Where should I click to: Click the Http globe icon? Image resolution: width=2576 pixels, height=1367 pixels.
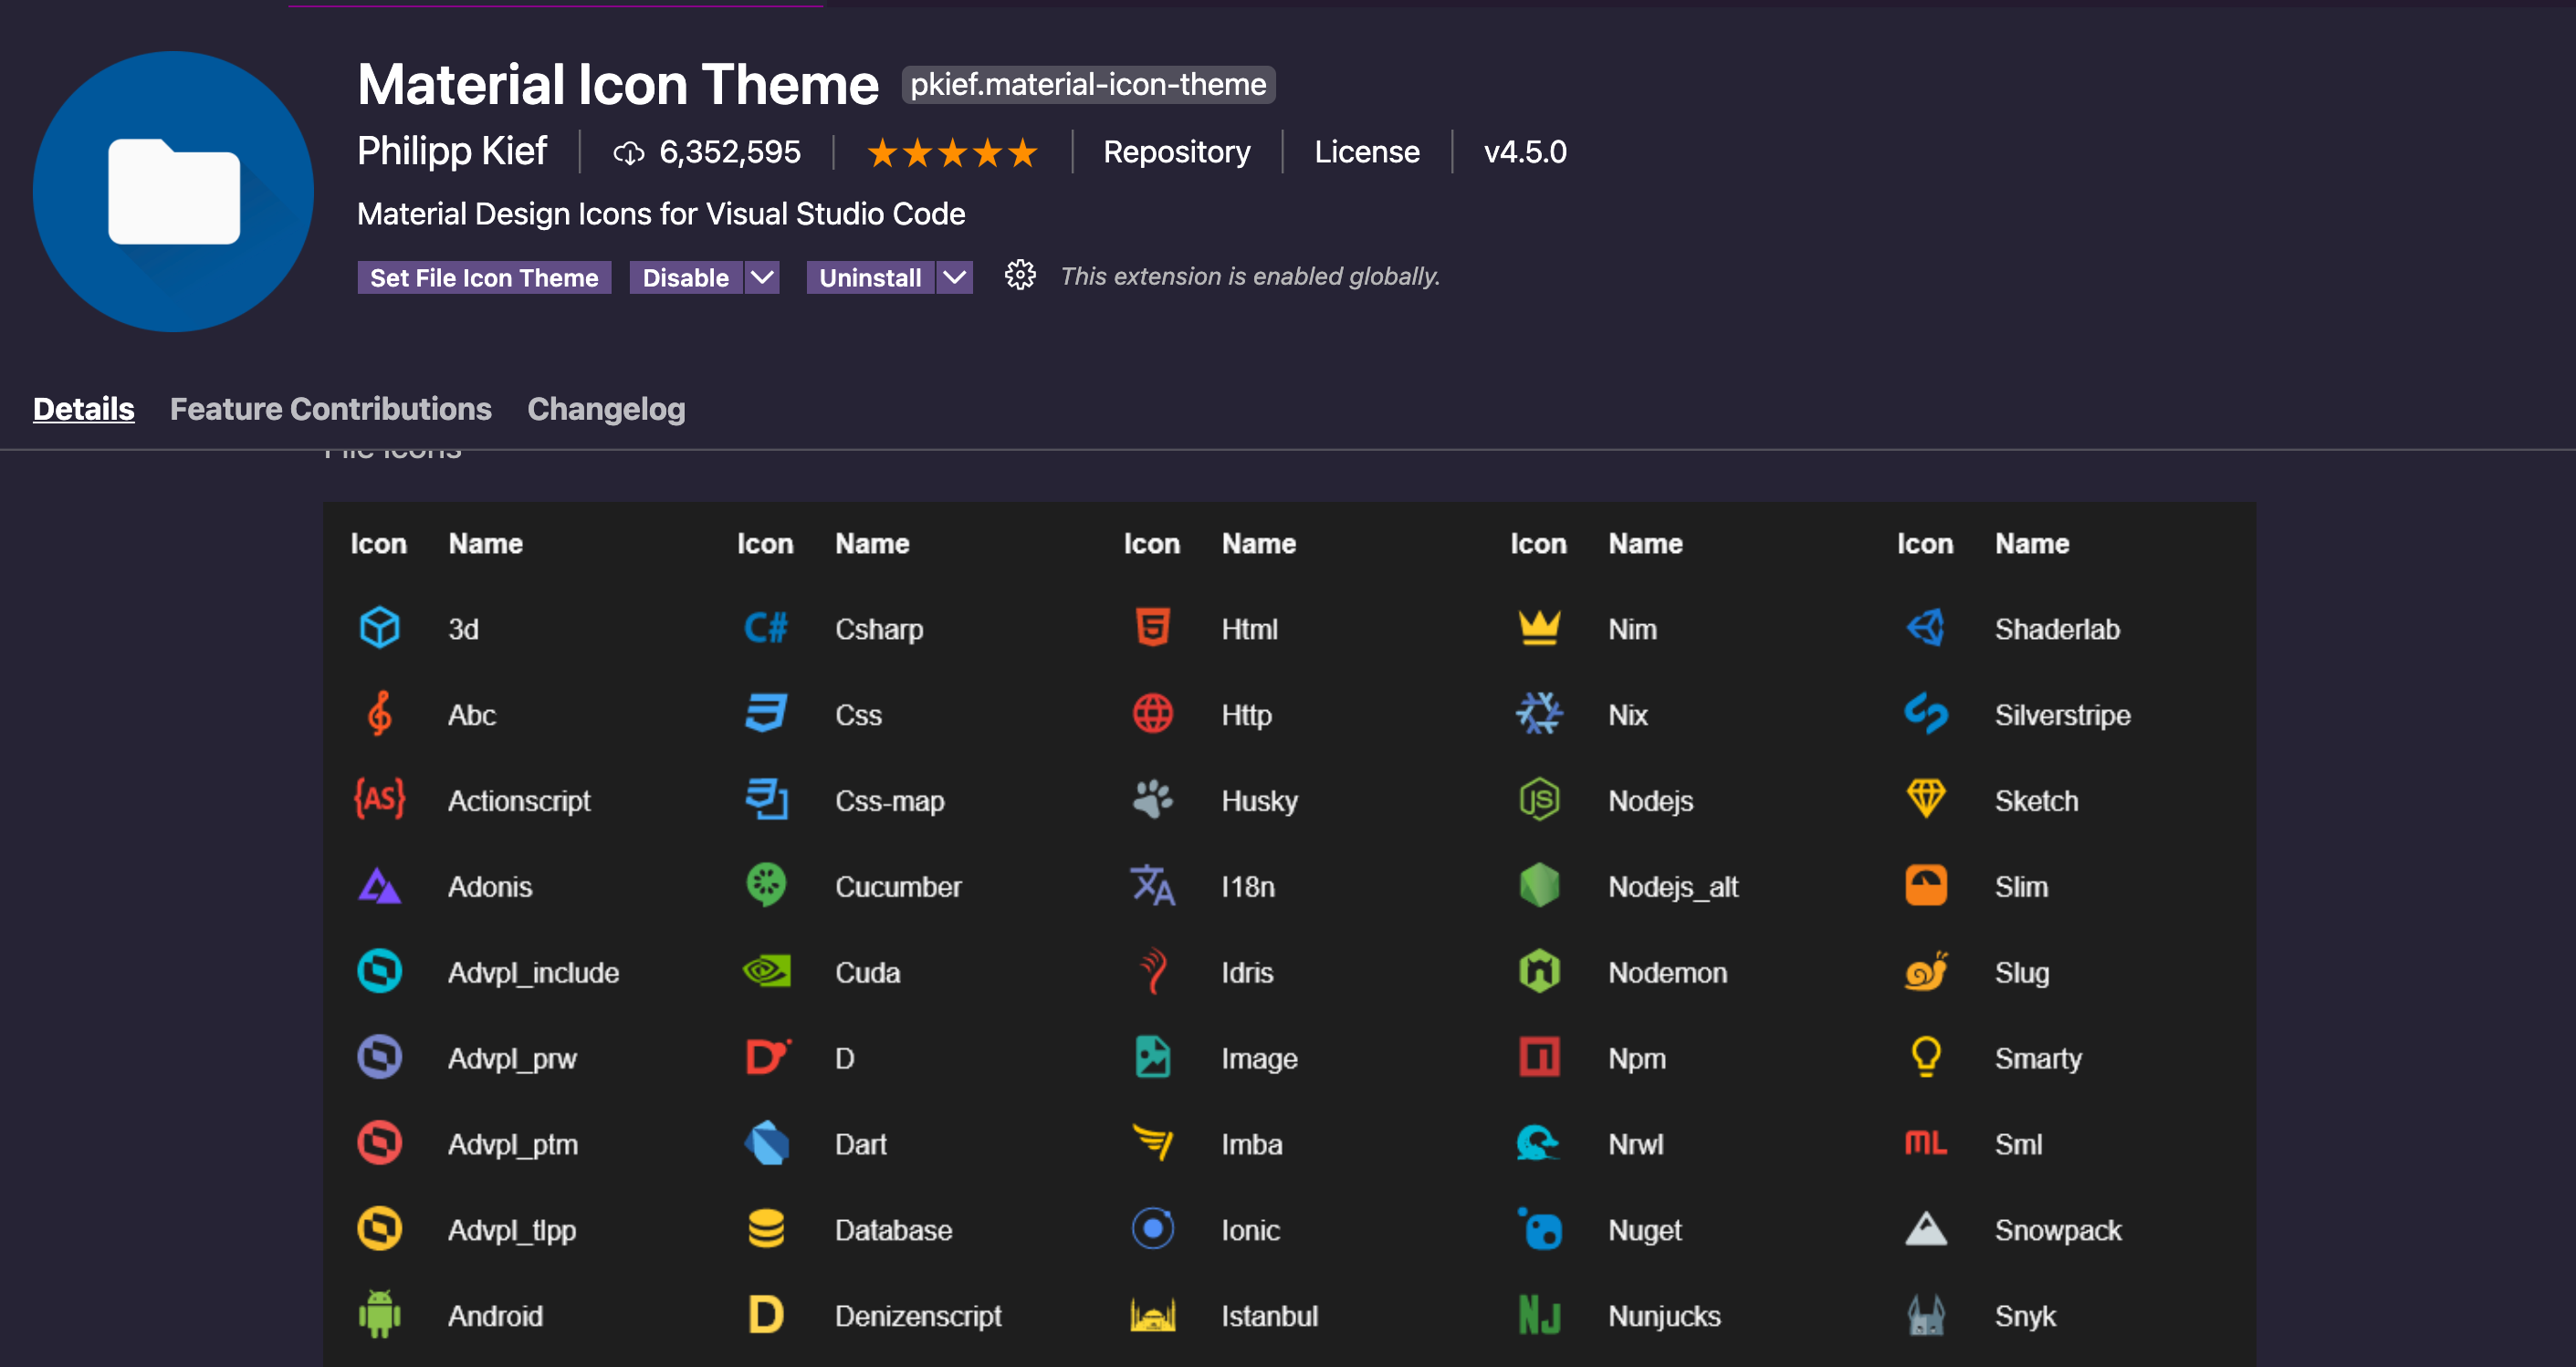pyautogui.click(x=1152, y=714)
